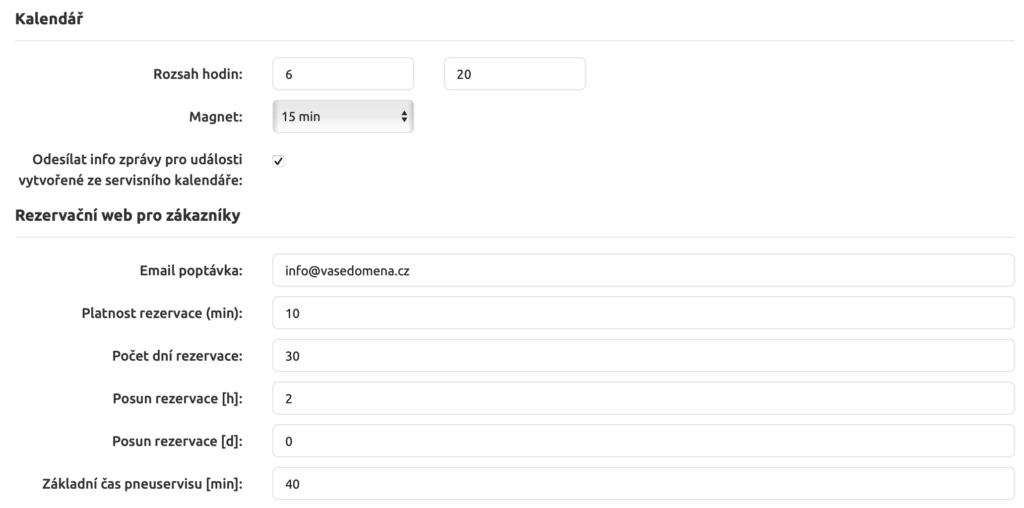Click the Posun rezervace [h] input field
This screenshot has width=1024, height=508.
[643, 399]
